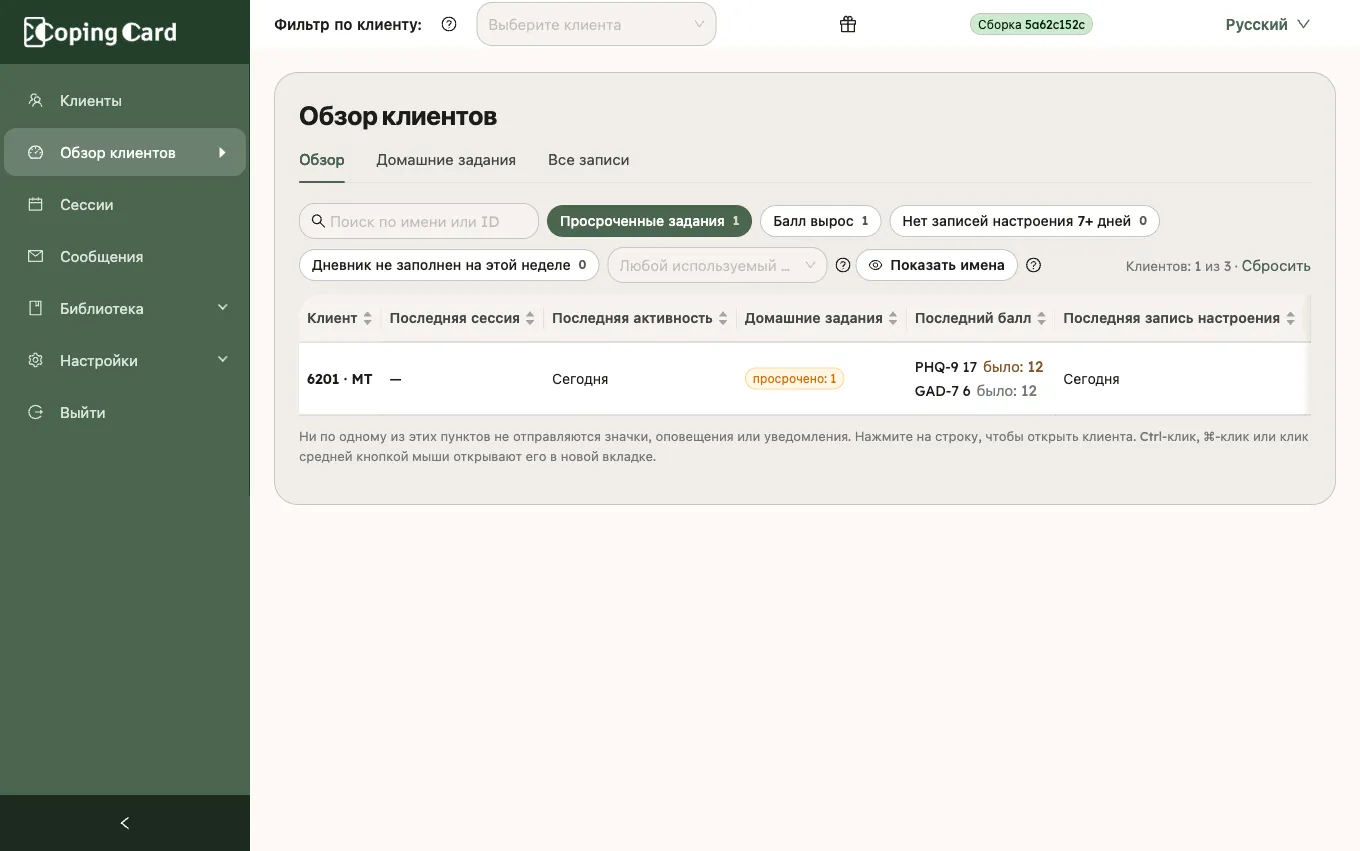
Task: Click the Поиск по имени или ID field
Action: tap(419, 221)
